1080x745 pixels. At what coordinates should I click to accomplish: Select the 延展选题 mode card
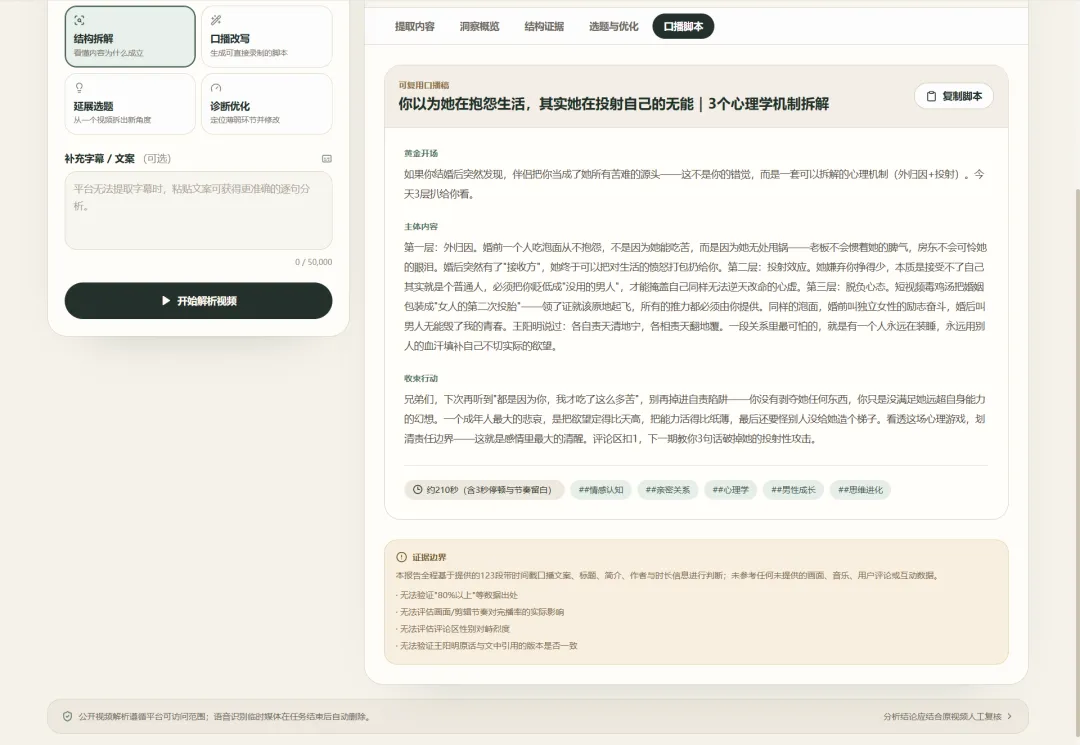click(130, 104)
